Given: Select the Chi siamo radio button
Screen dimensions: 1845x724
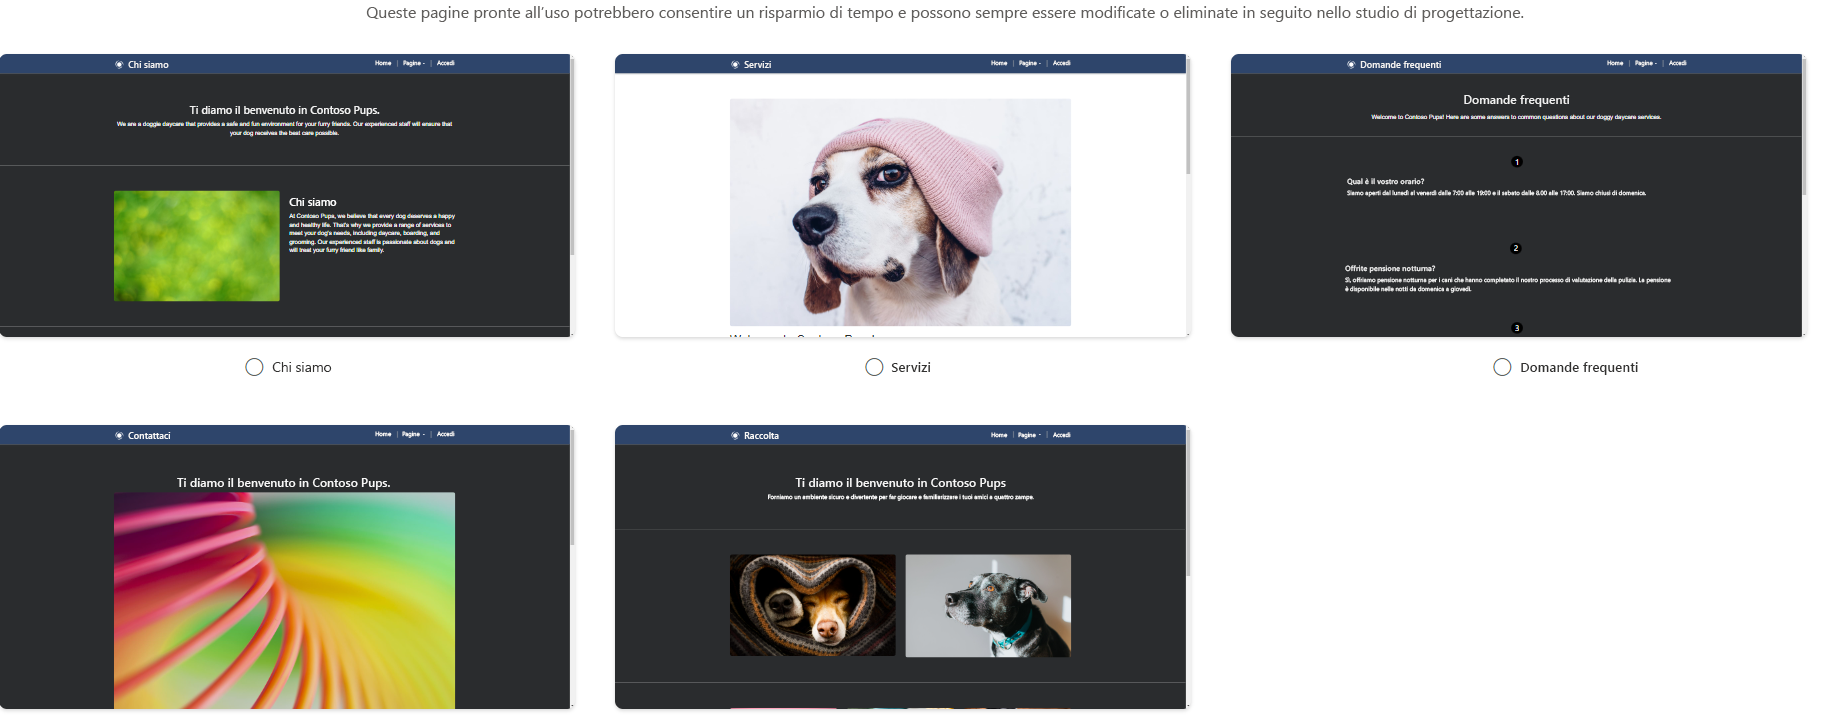Looking at the screenshot, I should pos(254,367).
